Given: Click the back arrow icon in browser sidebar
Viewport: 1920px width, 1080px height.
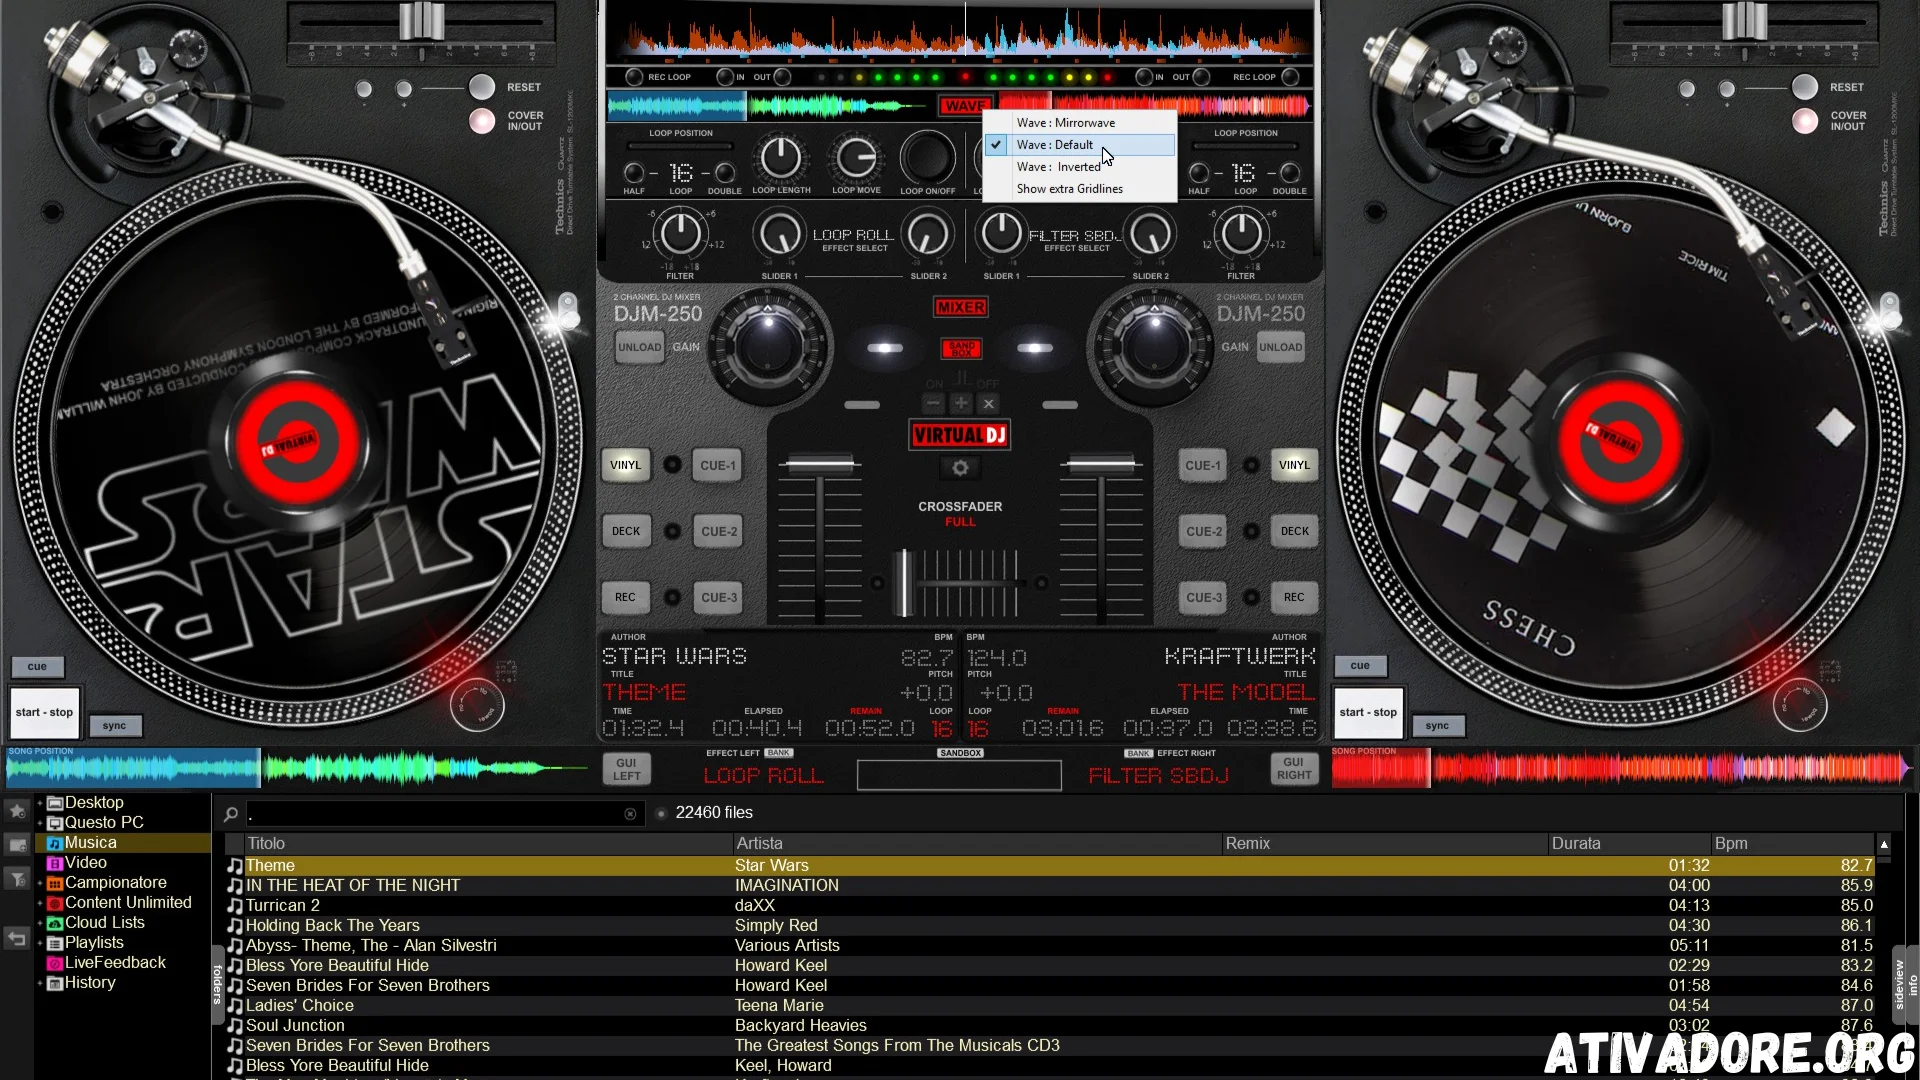Looking at the screenshot, I should (17, 938).
